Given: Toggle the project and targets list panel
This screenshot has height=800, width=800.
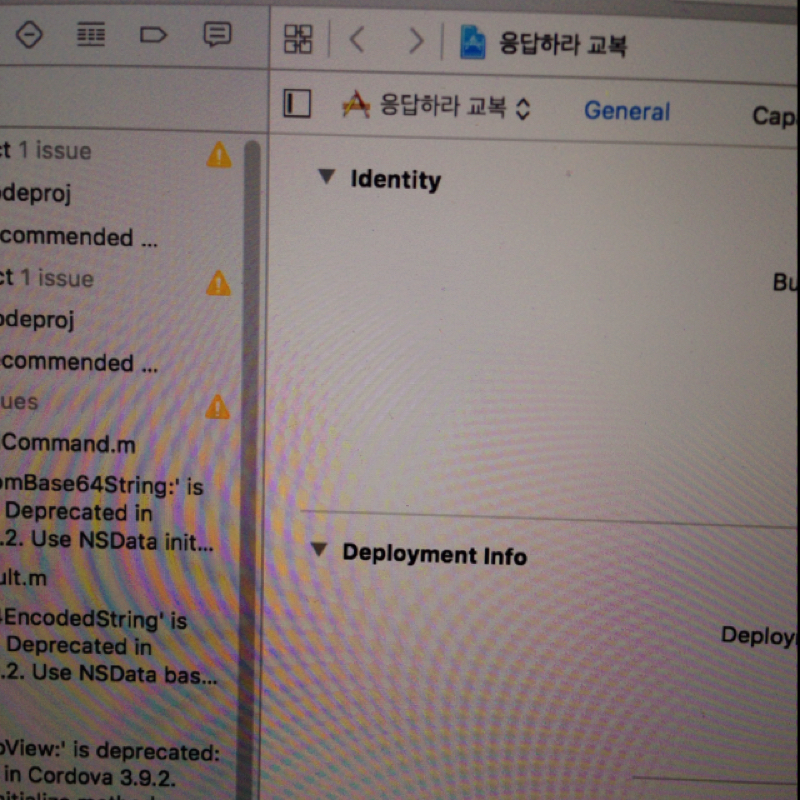Looking at the screenshot, I should point(297,104).
